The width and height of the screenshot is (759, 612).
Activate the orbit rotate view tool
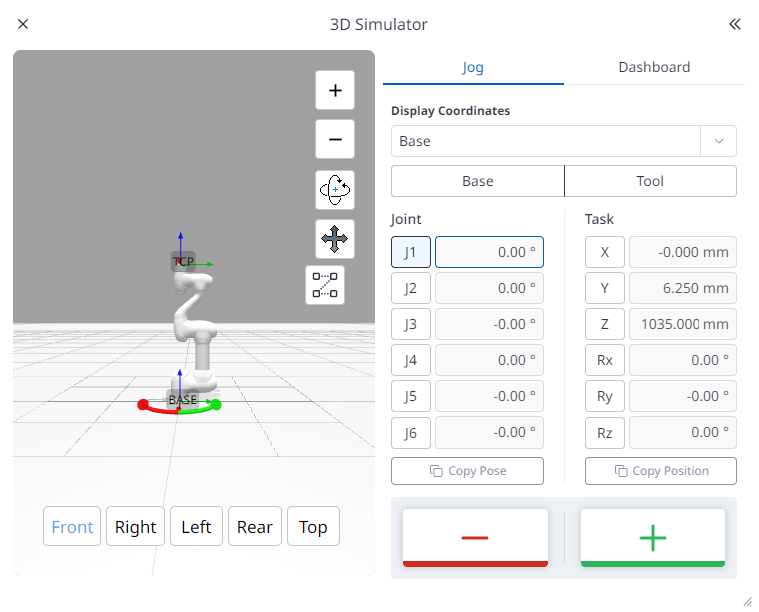coord(335,190)
